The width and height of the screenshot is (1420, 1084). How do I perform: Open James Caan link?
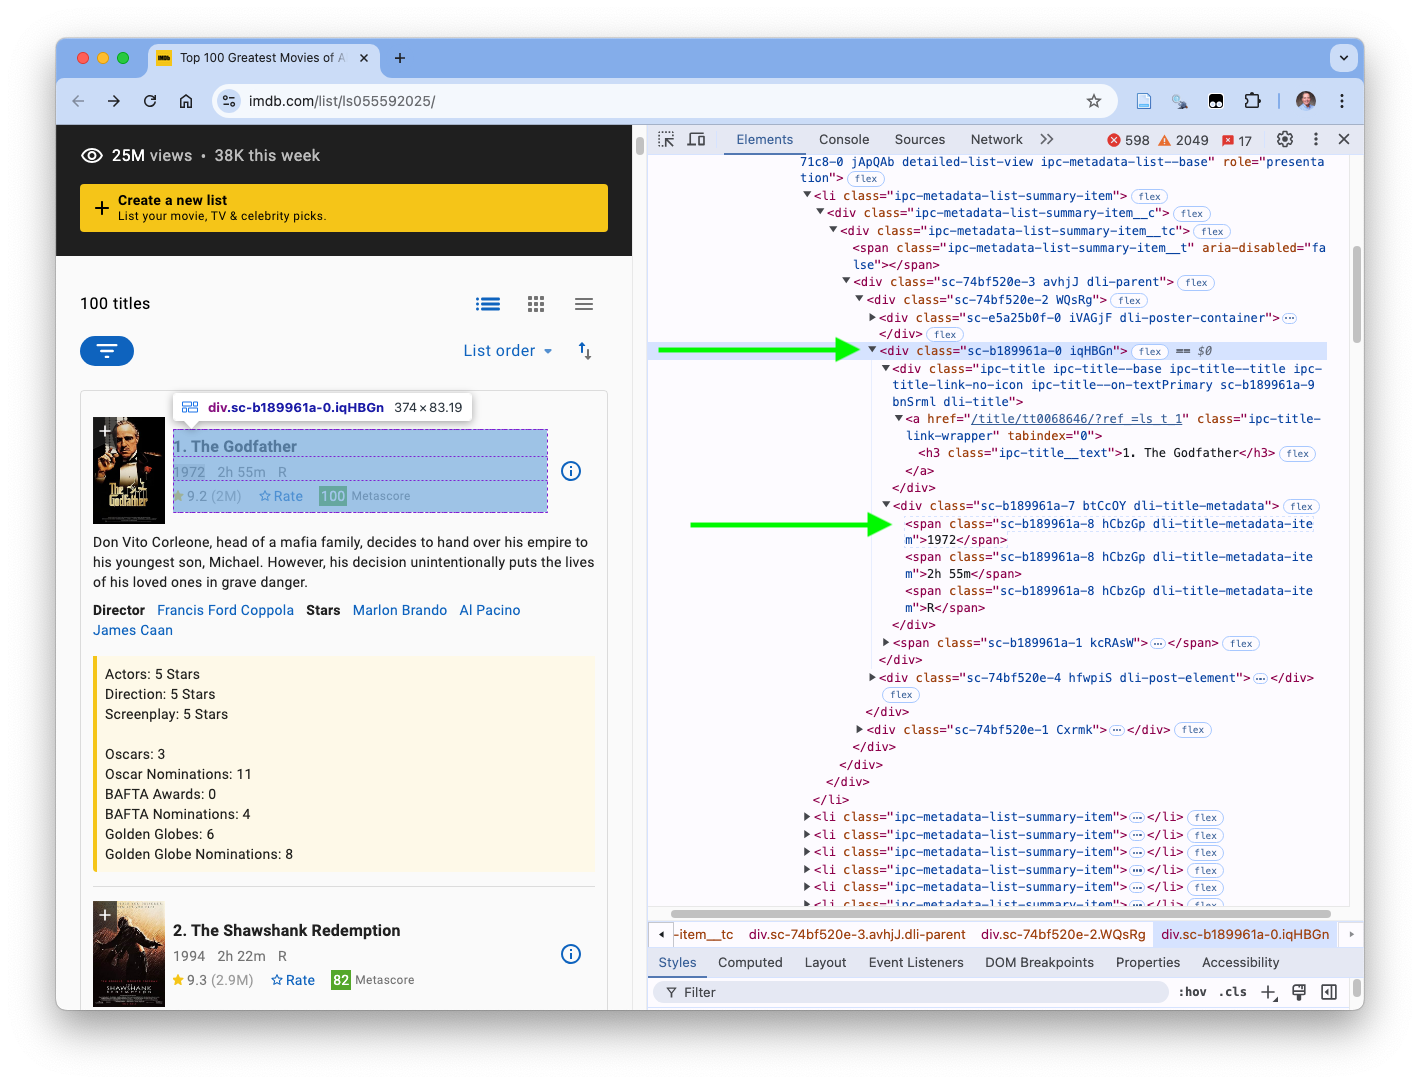tap(133, 630)
